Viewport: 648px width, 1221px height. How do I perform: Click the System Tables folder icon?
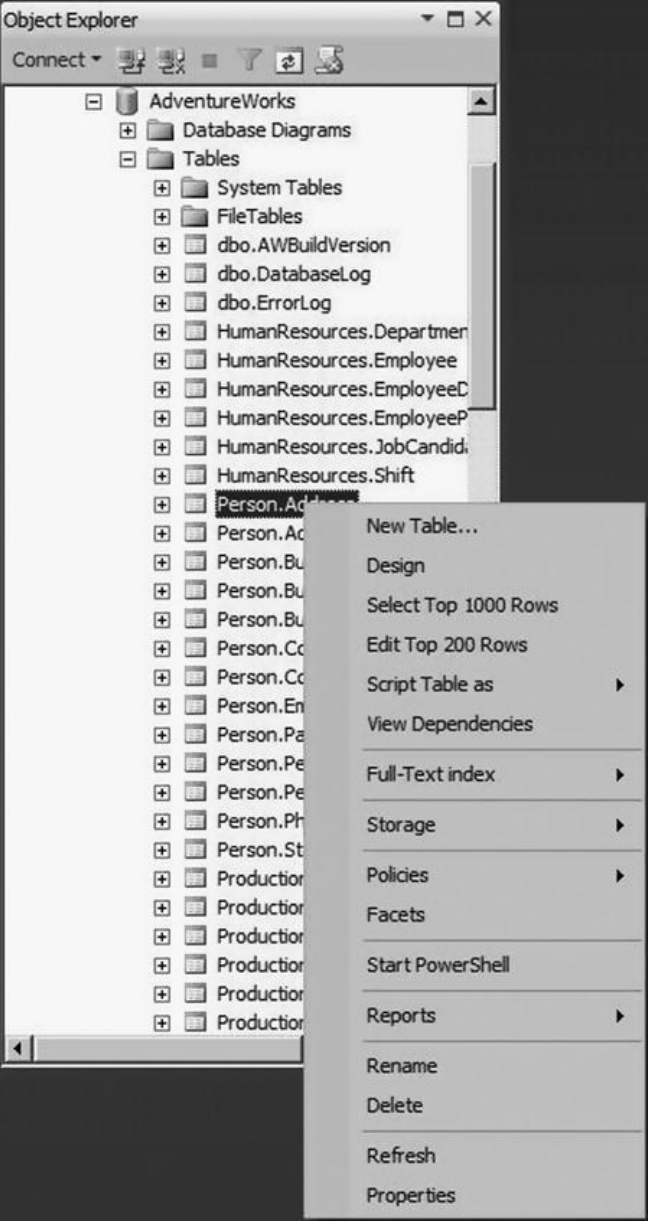[x=195, y=188]
